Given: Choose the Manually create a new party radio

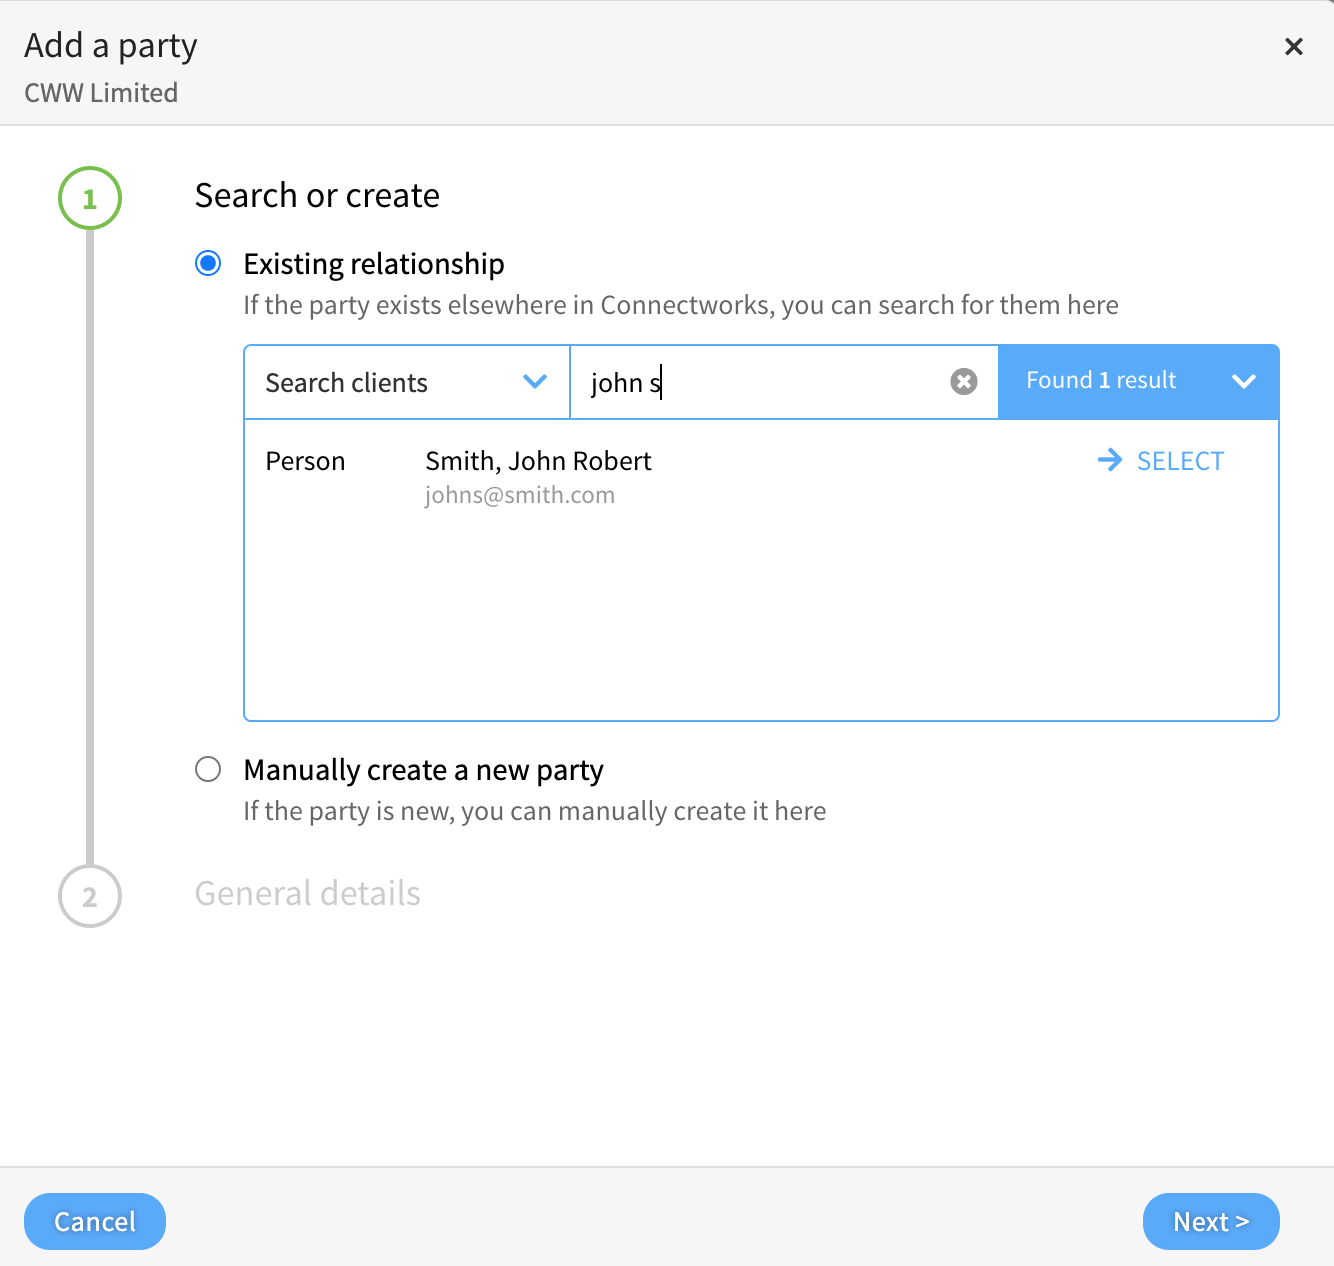Looking at the screenshot, I should tap(208, 769).
